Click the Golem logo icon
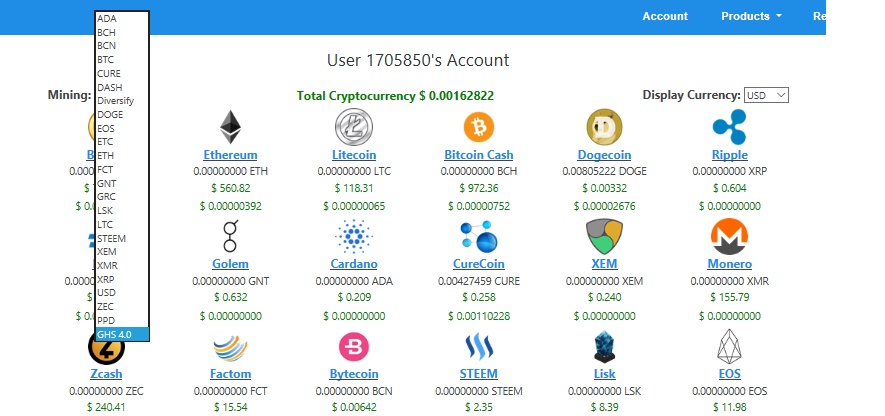This screenshot has width=885, height=416. pyautogui.click(x=230, y=236)
